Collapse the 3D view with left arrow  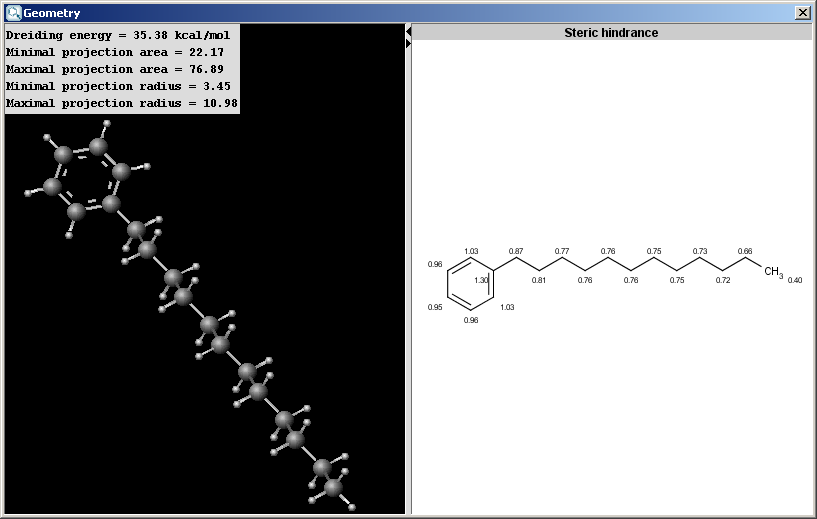click(x=408, y=32)
